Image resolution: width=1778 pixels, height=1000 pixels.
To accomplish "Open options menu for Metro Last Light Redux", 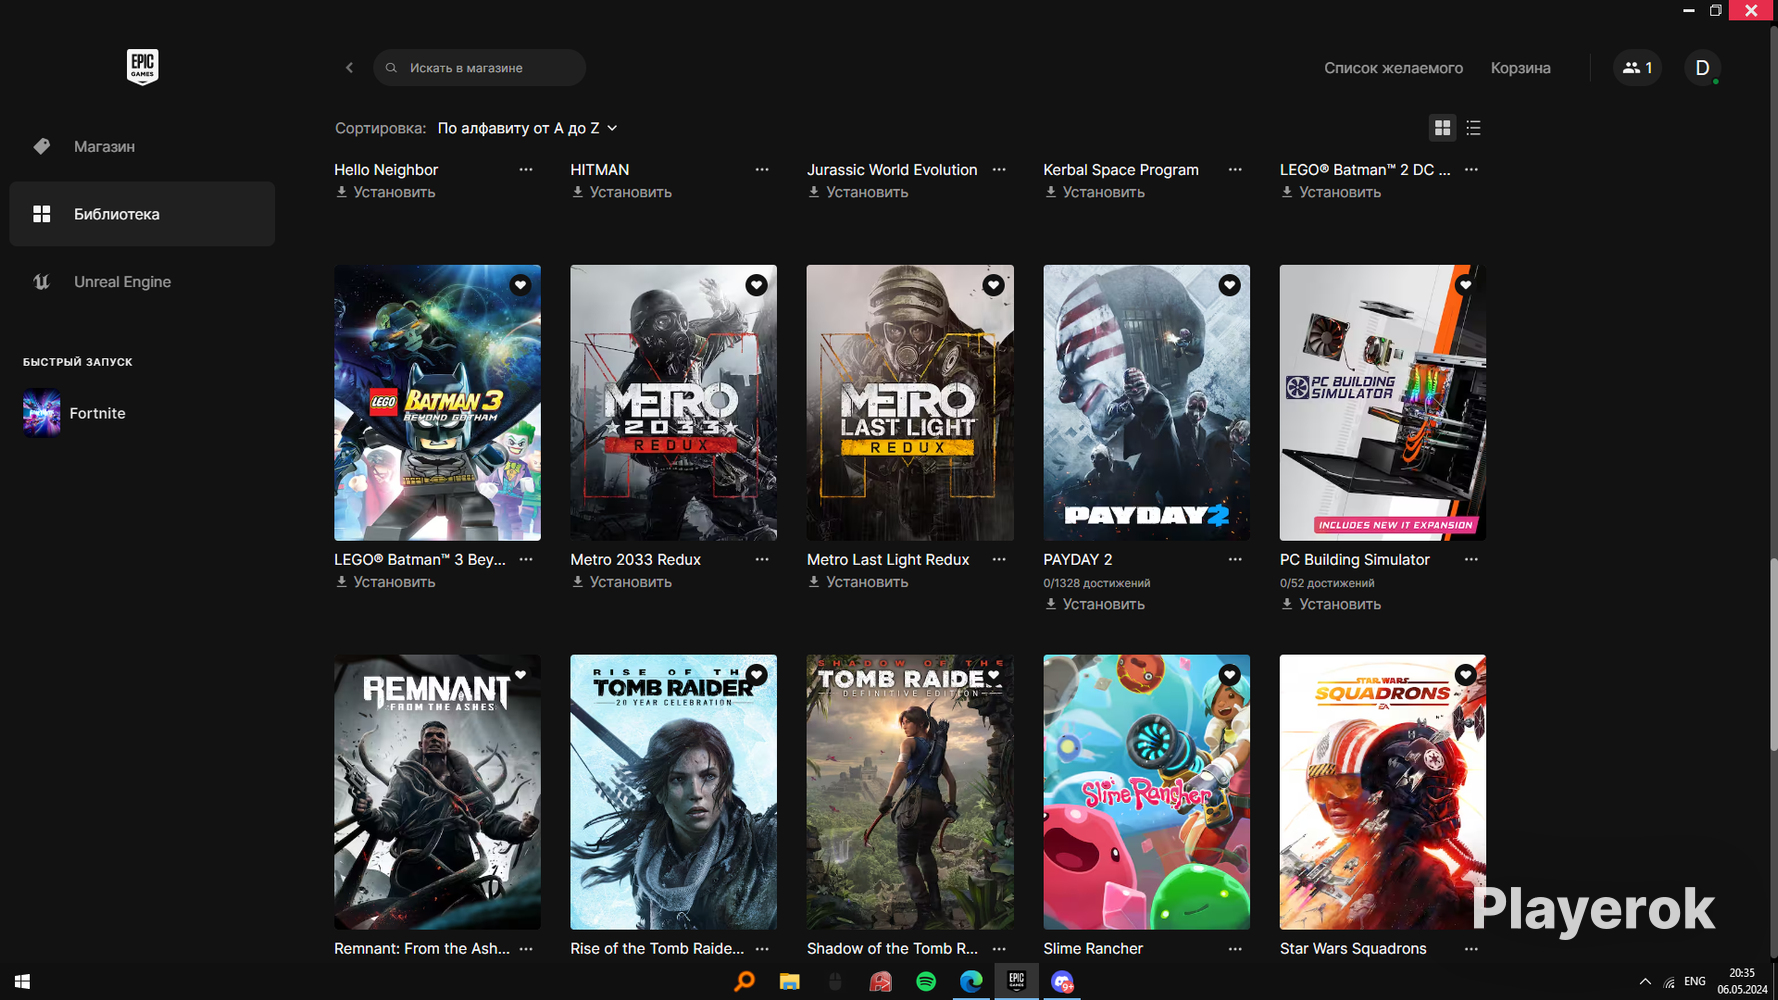I will [x=999, y=560].
